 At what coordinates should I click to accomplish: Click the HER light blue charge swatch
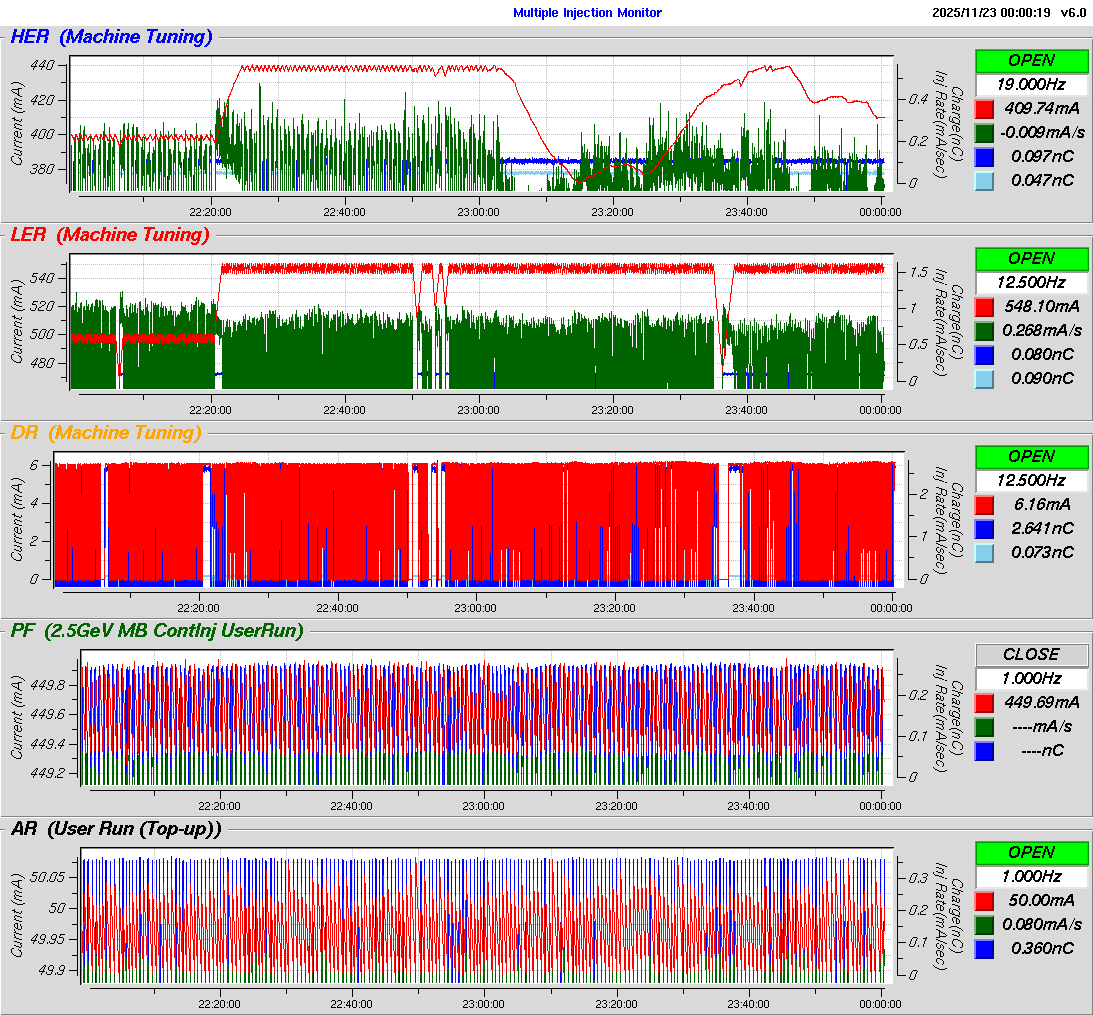click(x=984, y=180)
